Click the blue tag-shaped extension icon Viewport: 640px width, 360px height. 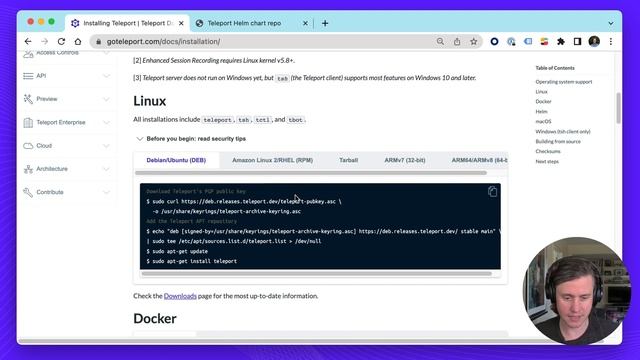point(528,41)
